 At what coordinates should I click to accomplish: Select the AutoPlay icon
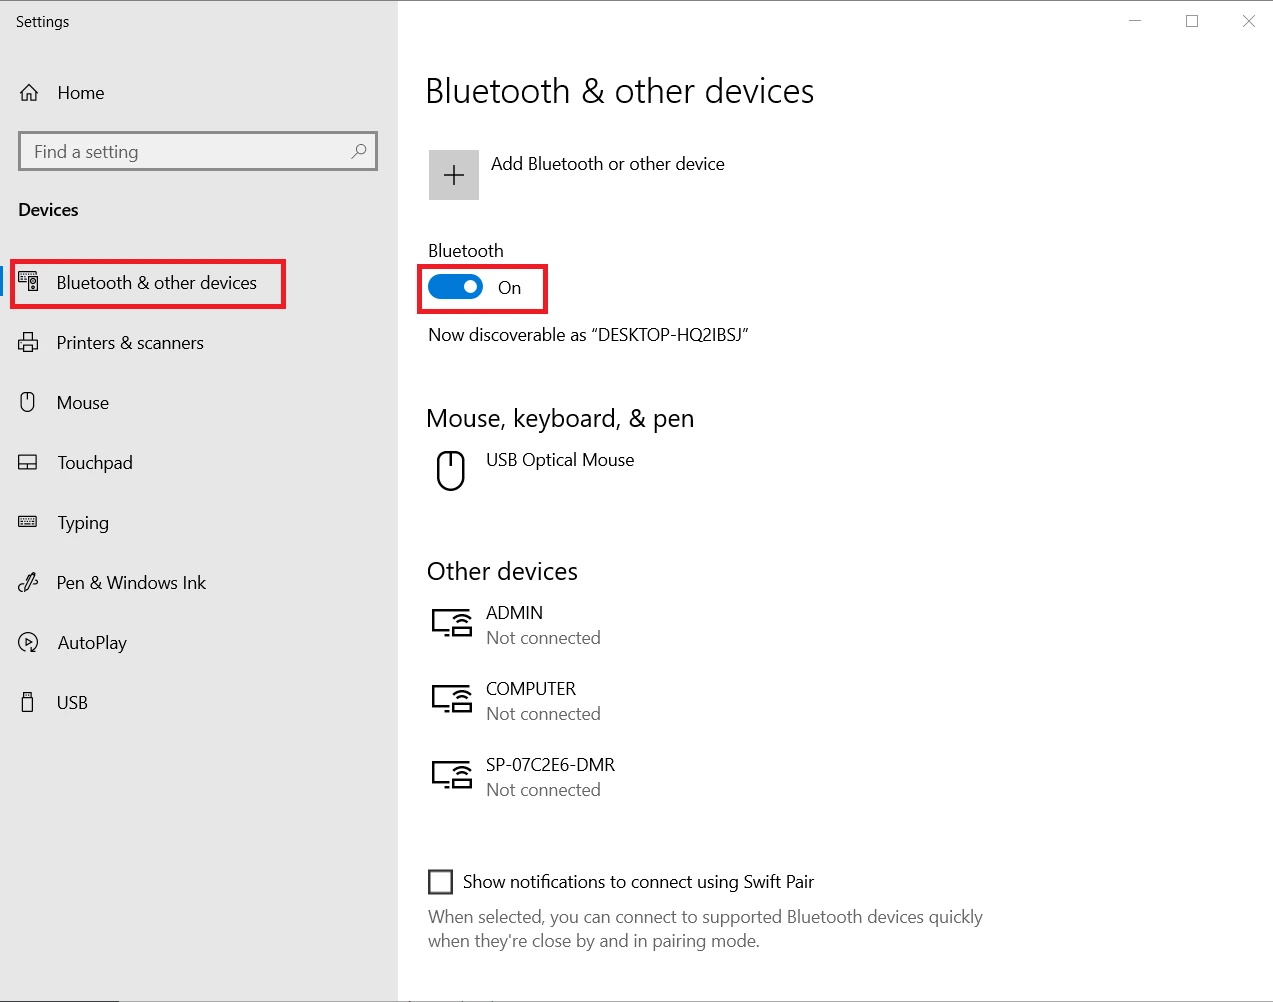click(28, 642)
